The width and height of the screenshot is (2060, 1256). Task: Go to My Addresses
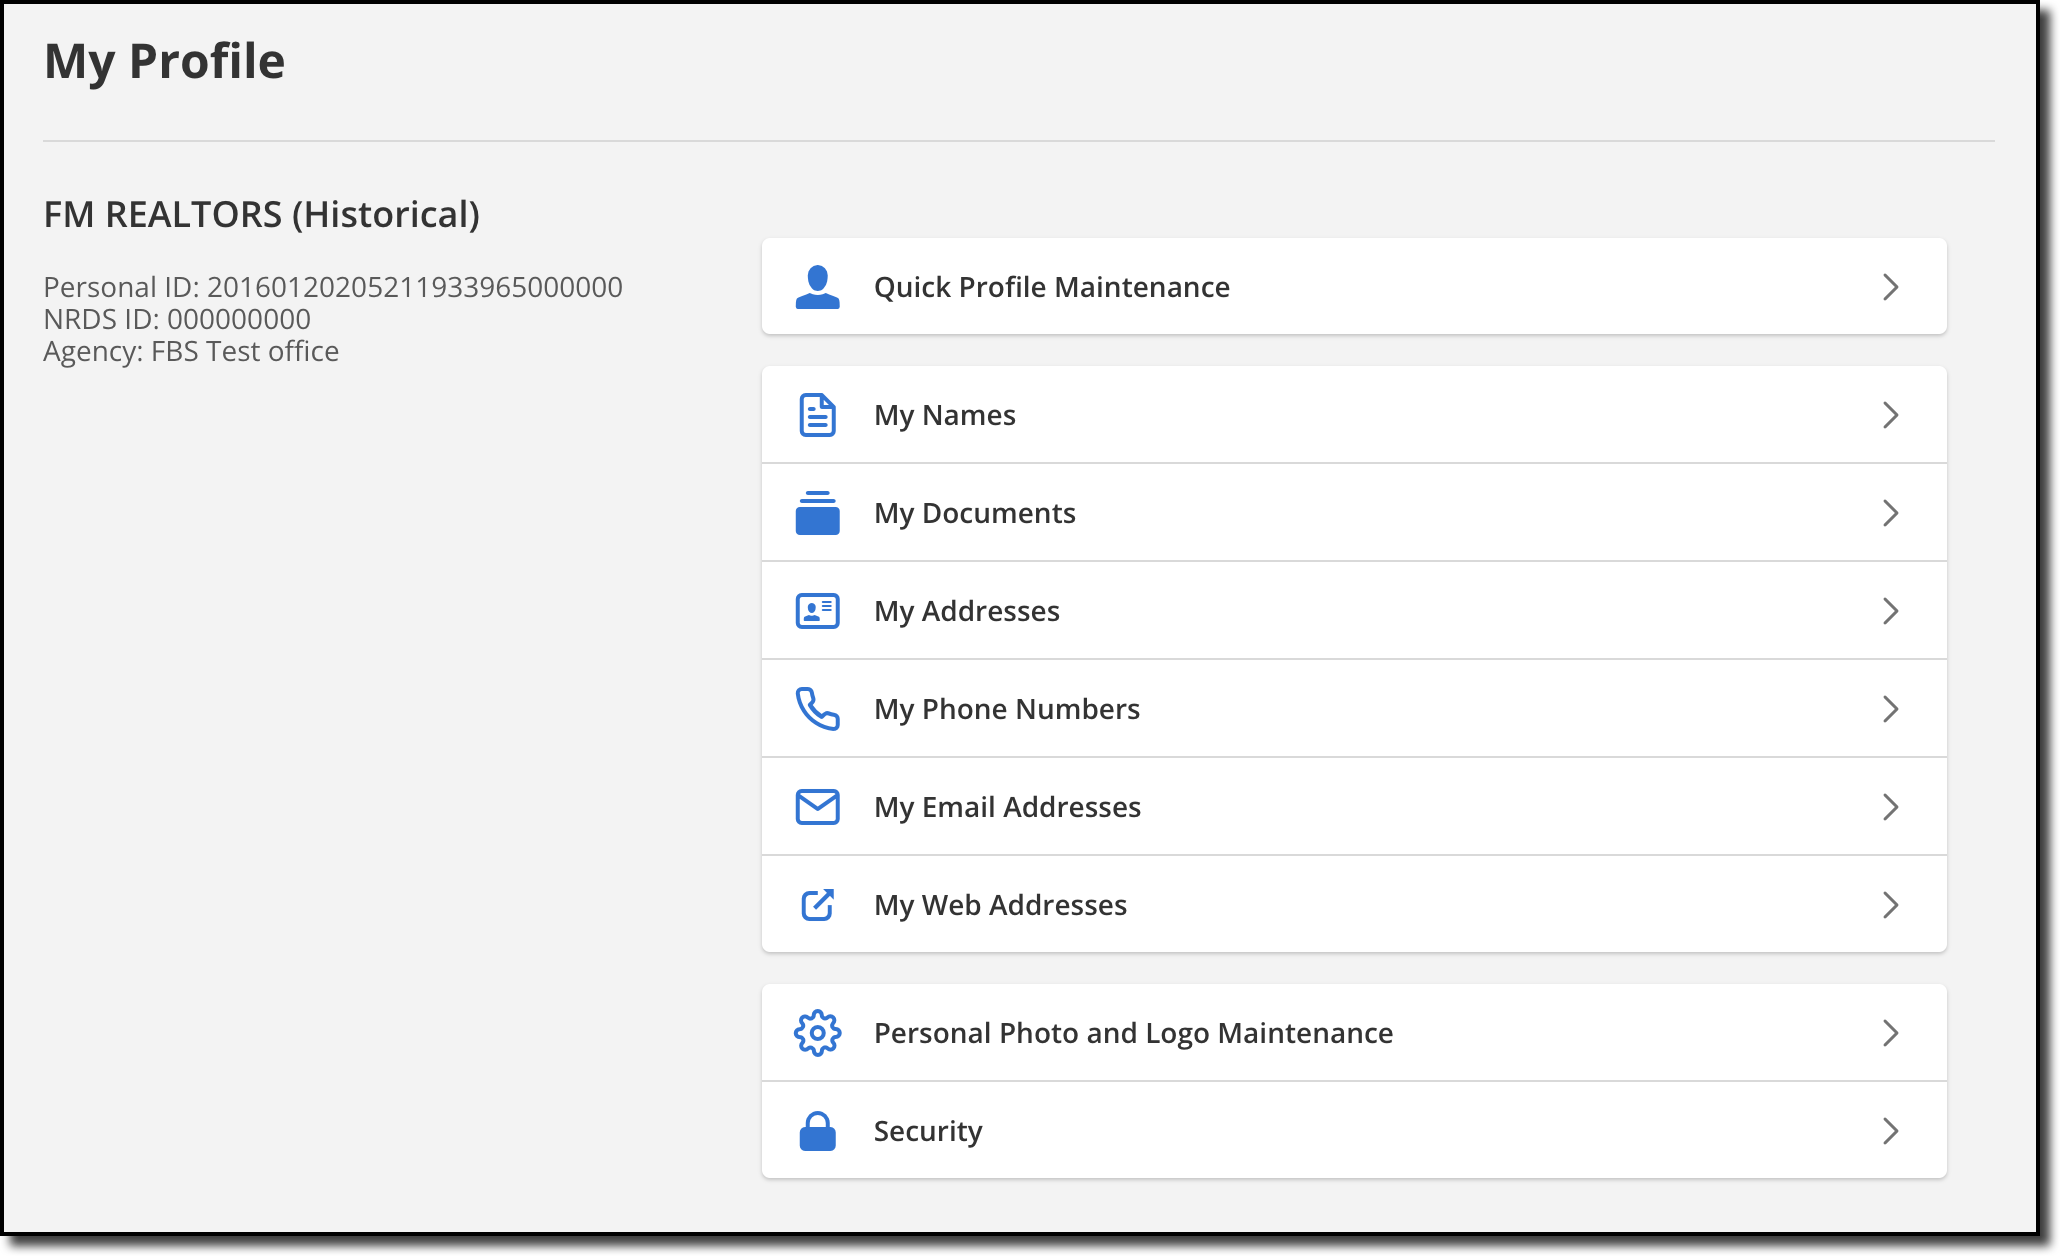pyautogui.click(x=1354, y=611)
